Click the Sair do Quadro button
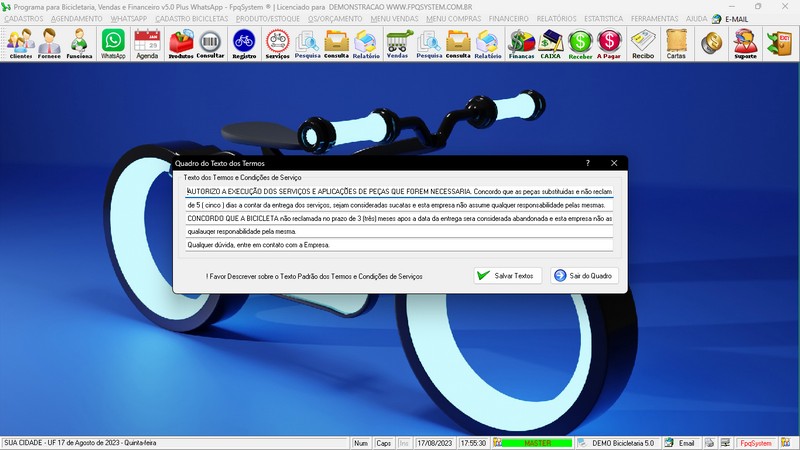The image size is (800, 450). pyautogui.click(x=585, y=275)
